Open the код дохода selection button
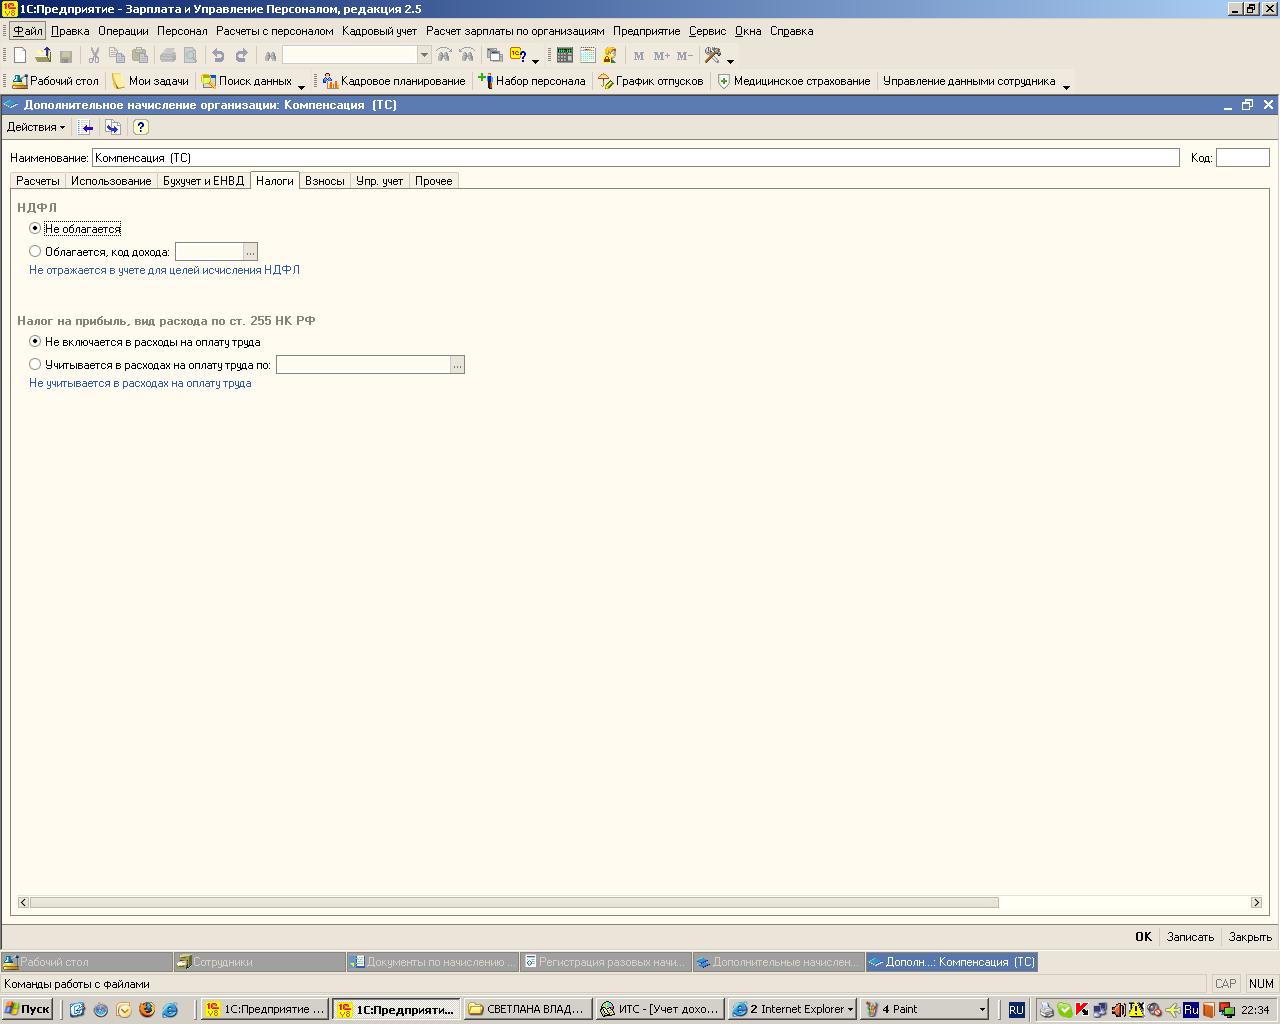Screen dimensions: 1280x1024 [250, 252]
